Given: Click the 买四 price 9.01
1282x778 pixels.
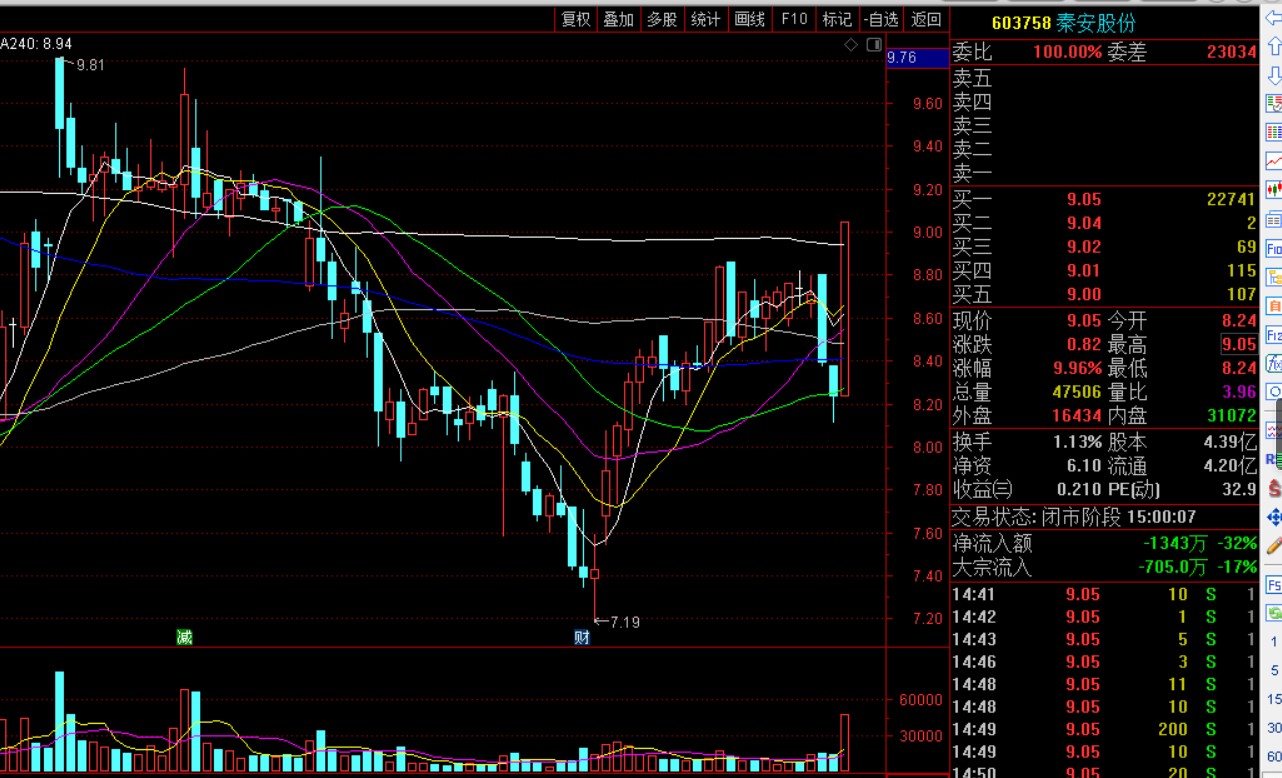Looking at the screenshot, I should click(x=1084, y=271).
